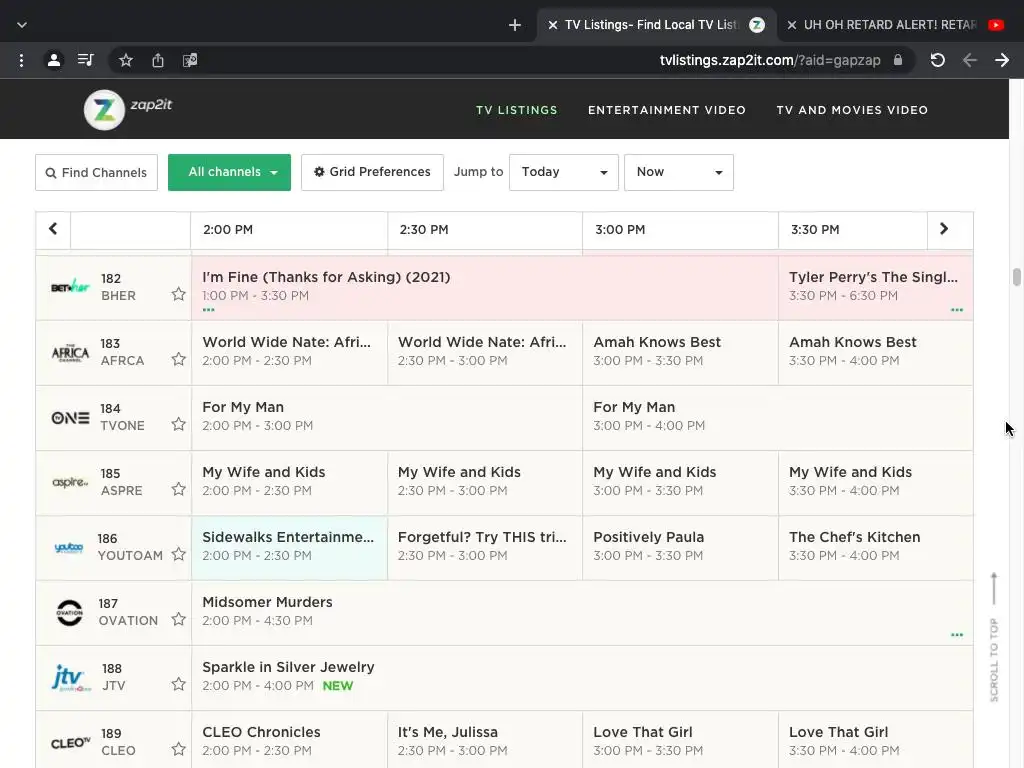Switch to the YouTube browser tab
This screenshot has height=768, width=1024.
click(895, 25)
